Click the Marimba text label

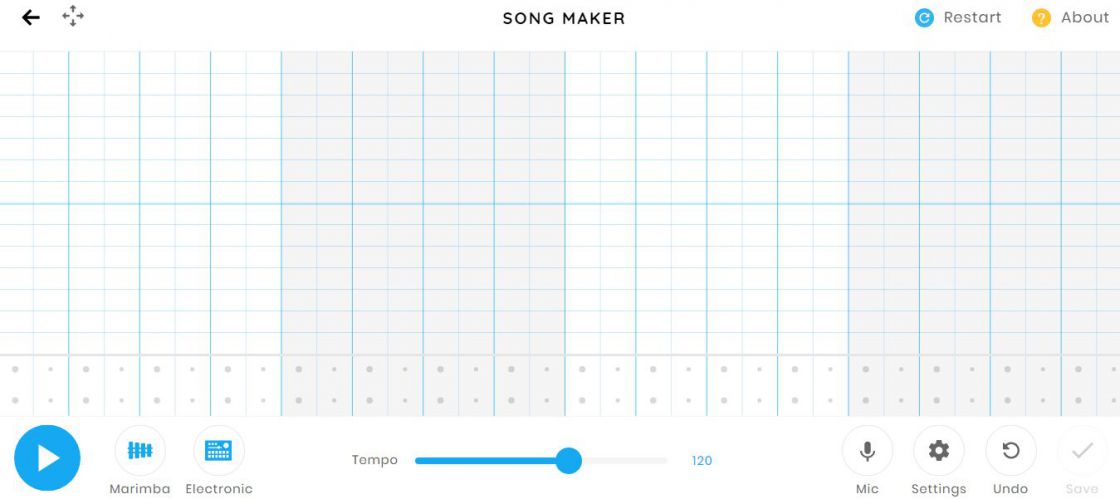tap(140, 489)
